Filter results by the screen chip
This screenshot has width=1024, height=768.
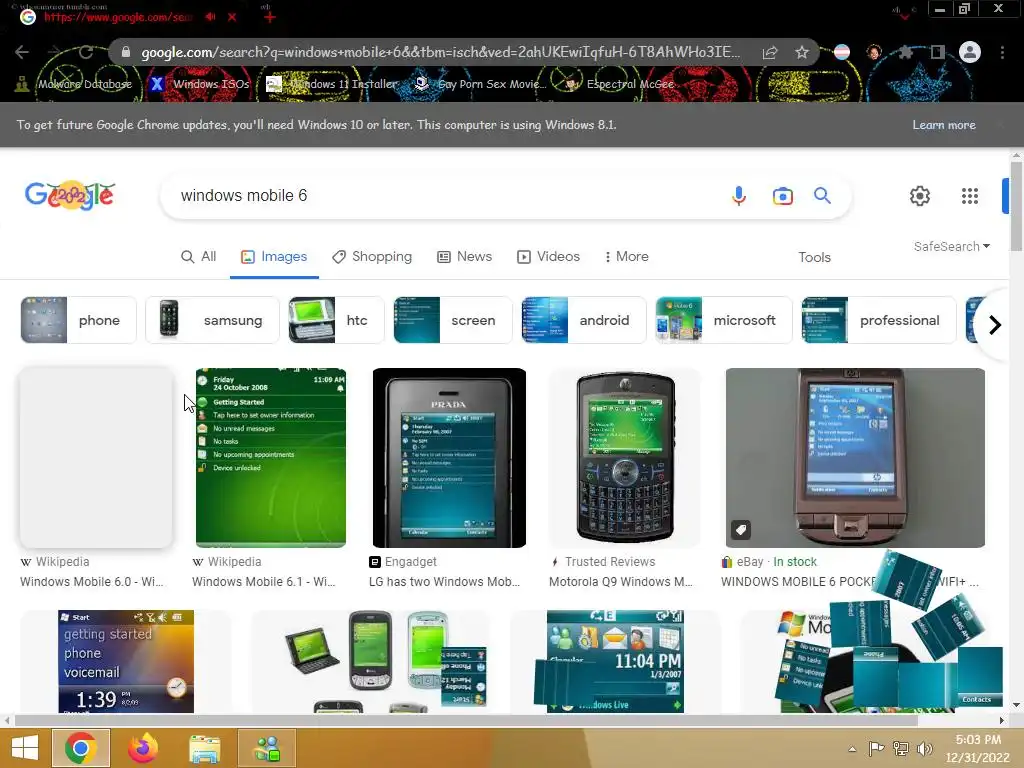[453, 320]
